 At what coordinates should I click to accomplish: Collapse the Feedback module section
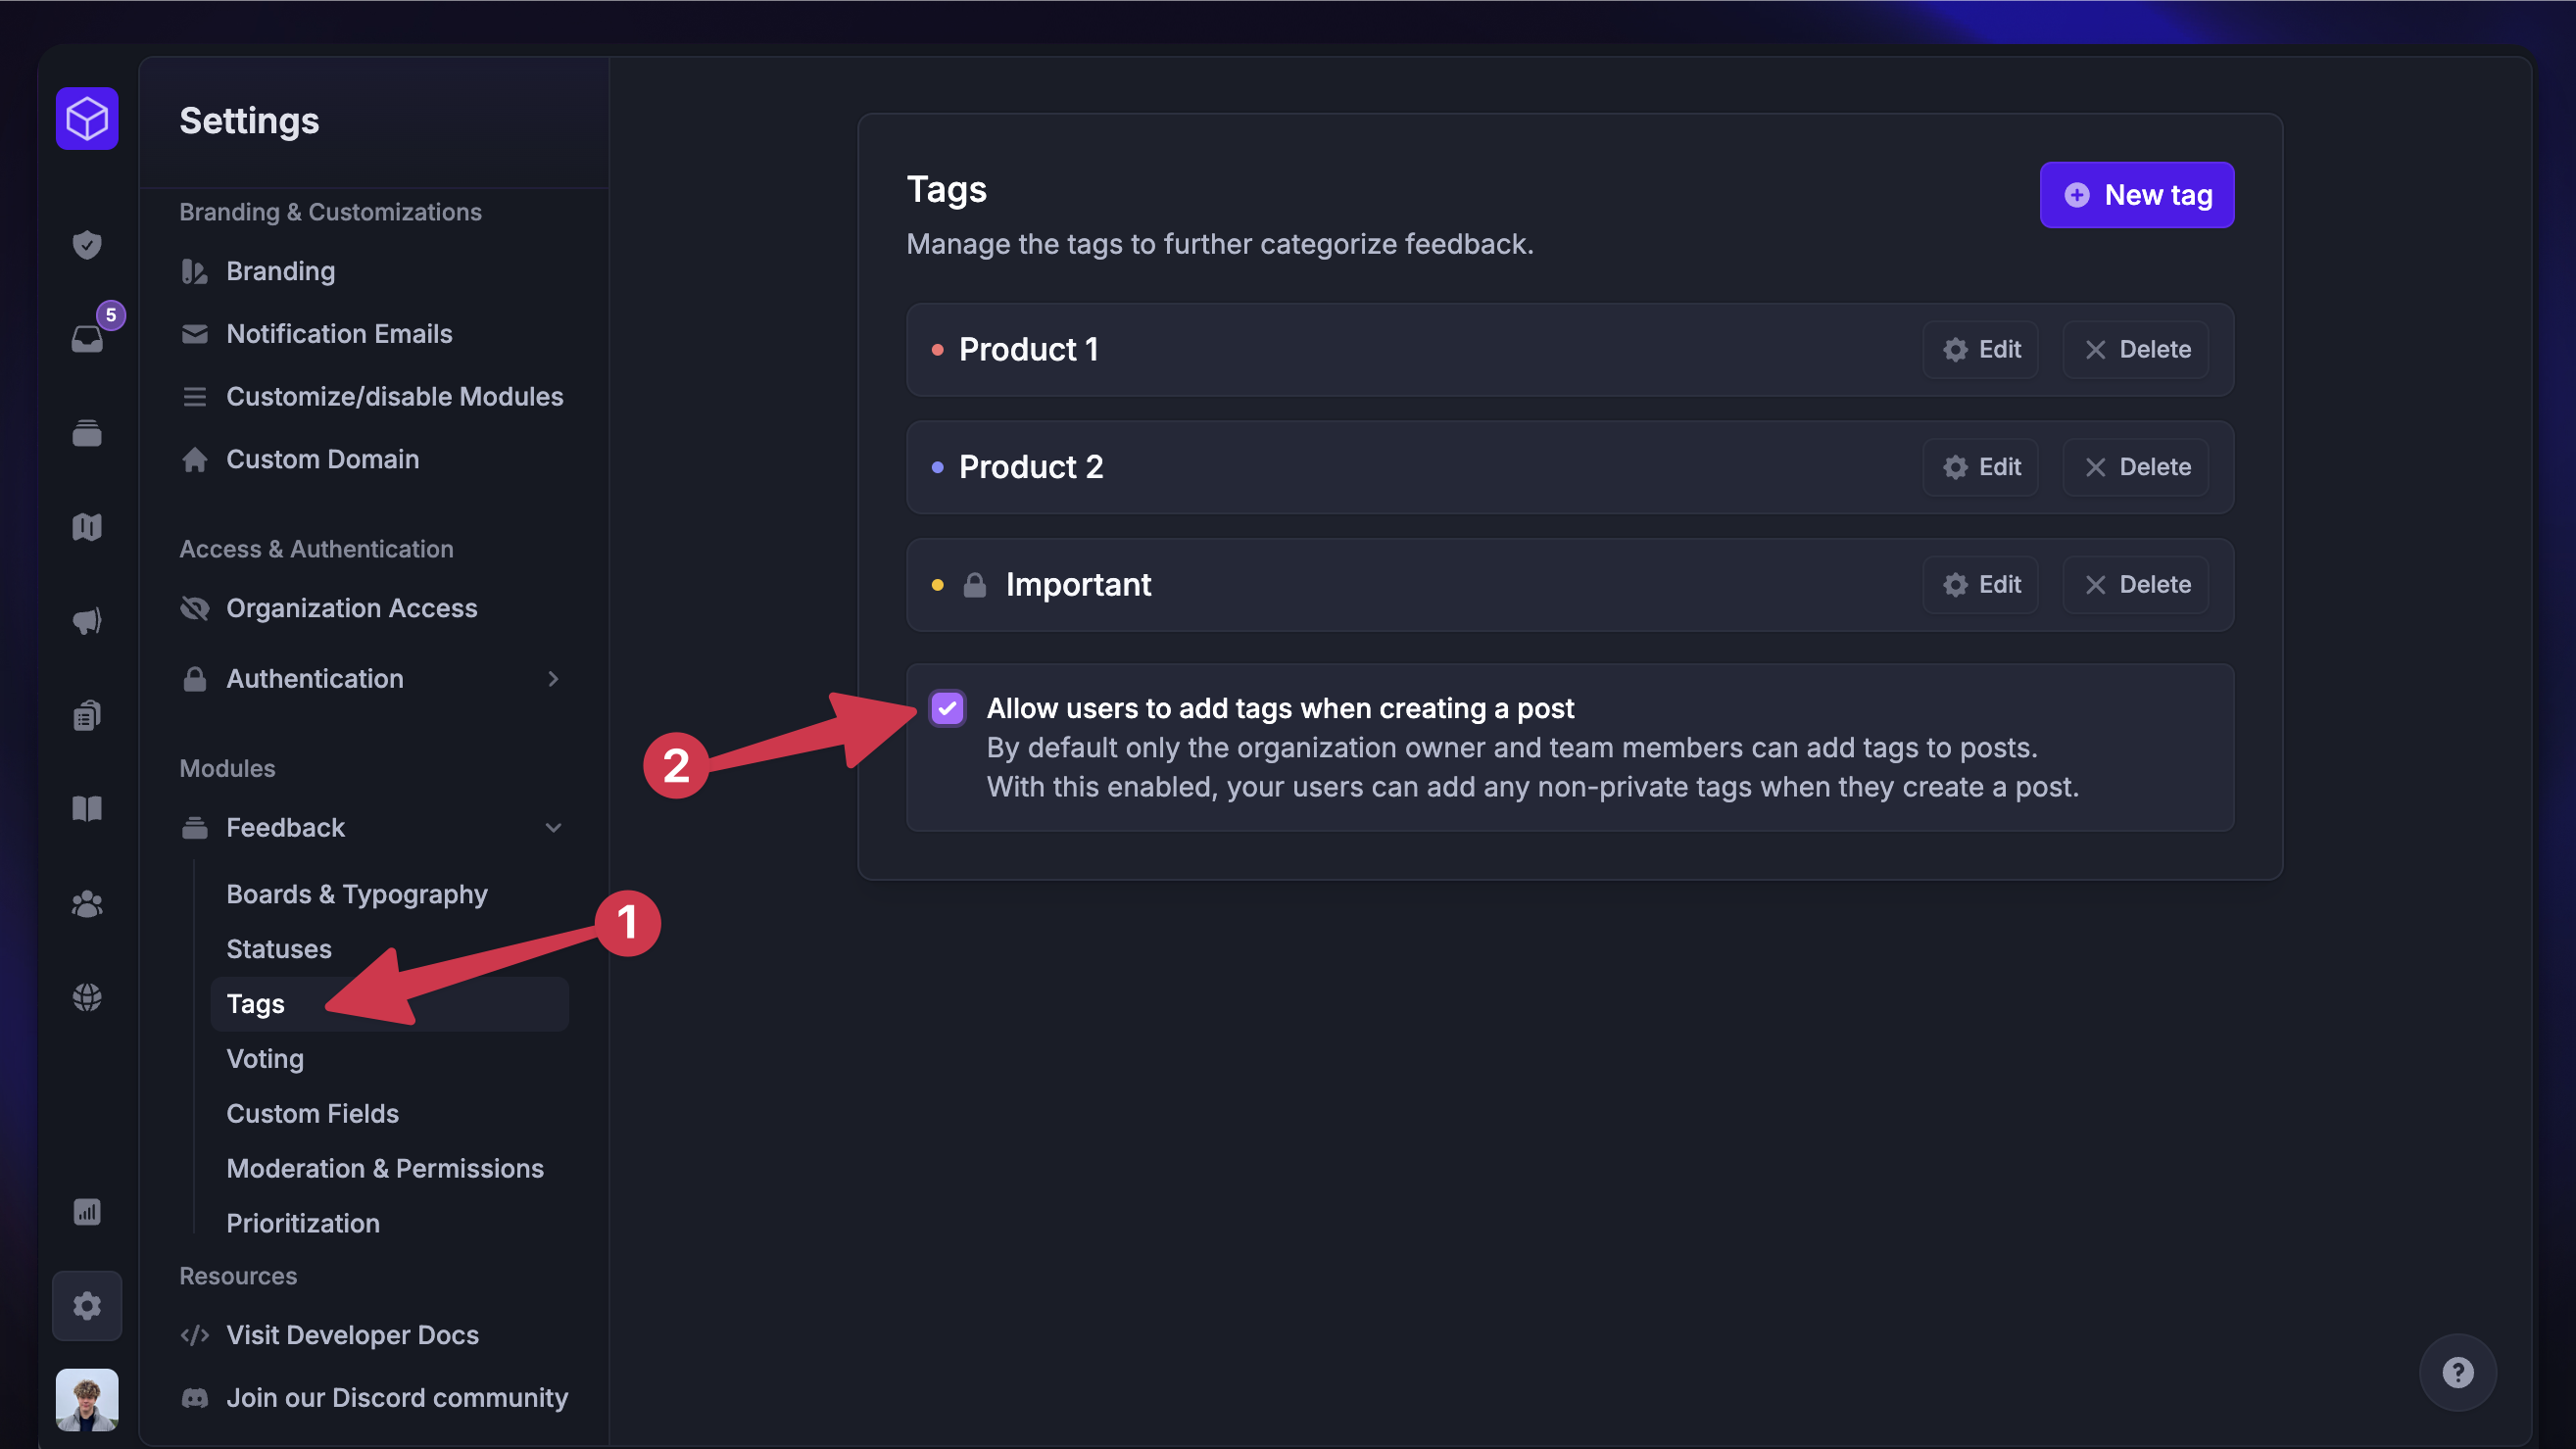[x=554, y=827]
